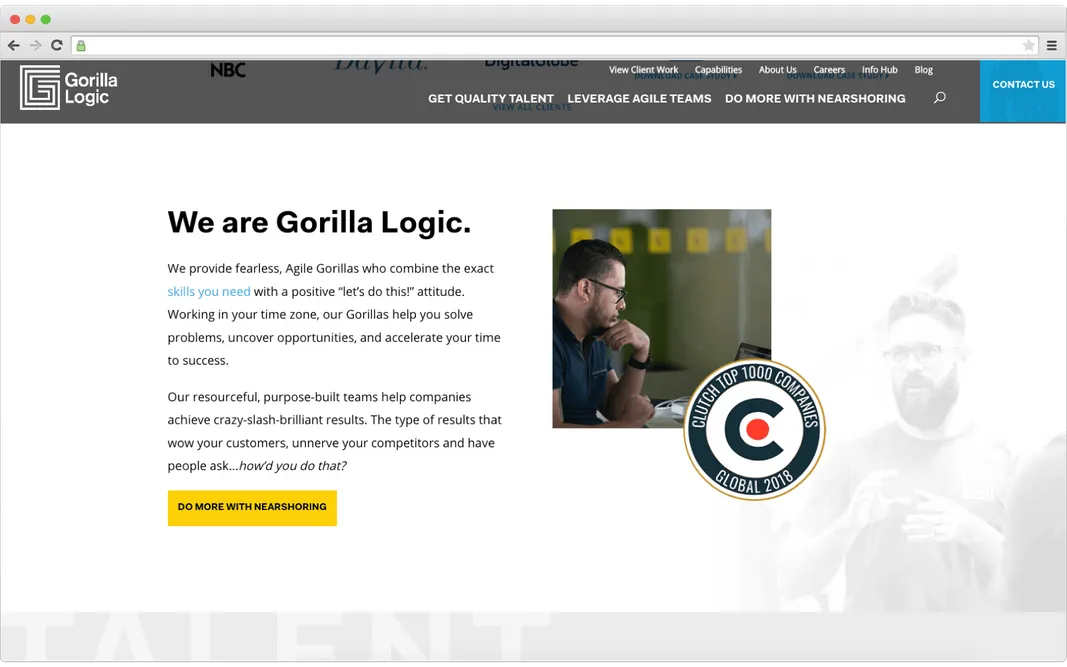Open Do More With Nearshoring nav item
The width and height of the screenshot is (1067, 667).
tap(815, 99)
